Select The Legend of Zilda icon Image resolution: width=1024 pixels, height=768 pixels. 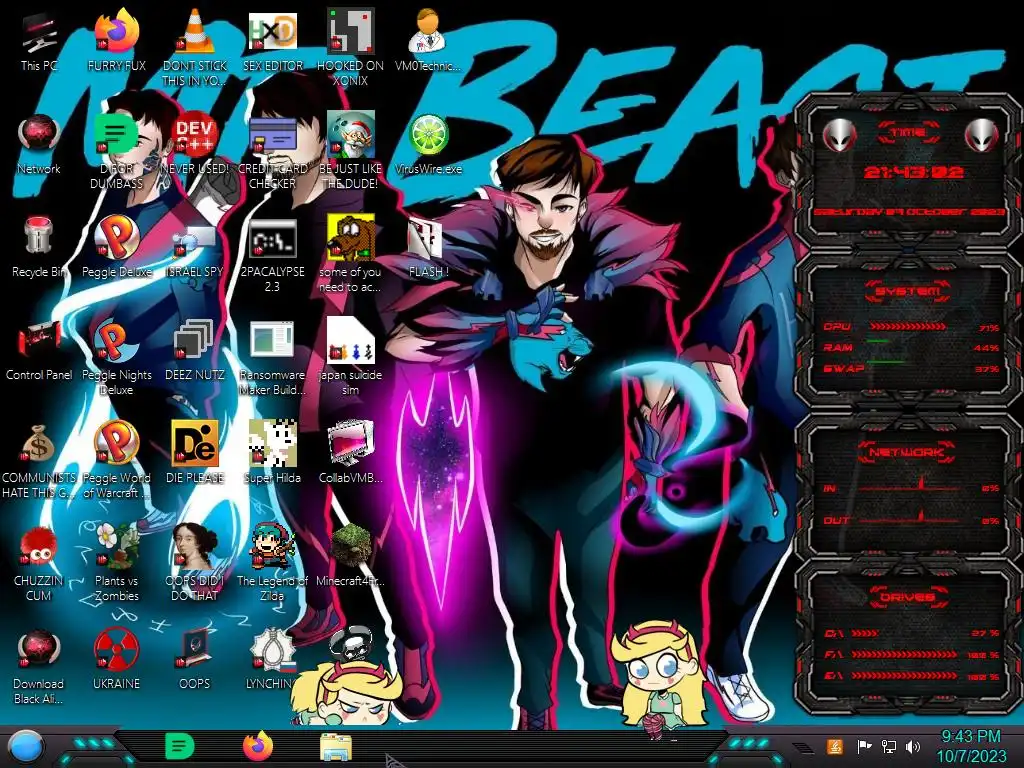point(273,563)
